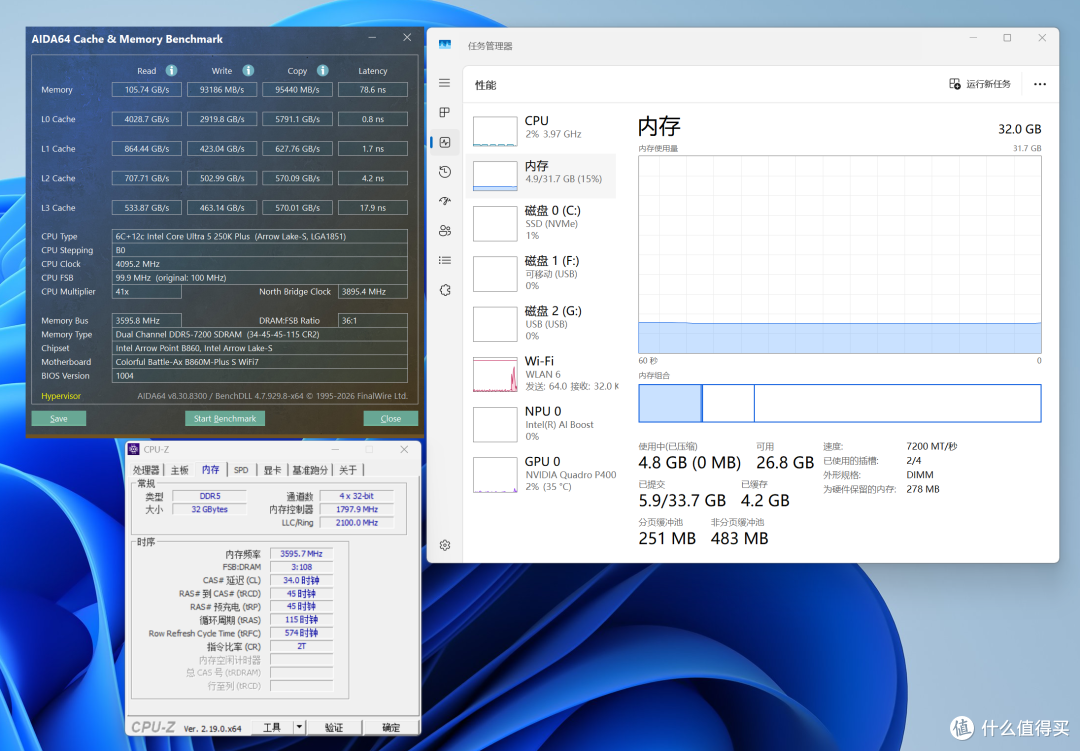Click 验证 button in CPU-Z
Image resolution: width=1080 pixels, height=751 pixels.
334,727
